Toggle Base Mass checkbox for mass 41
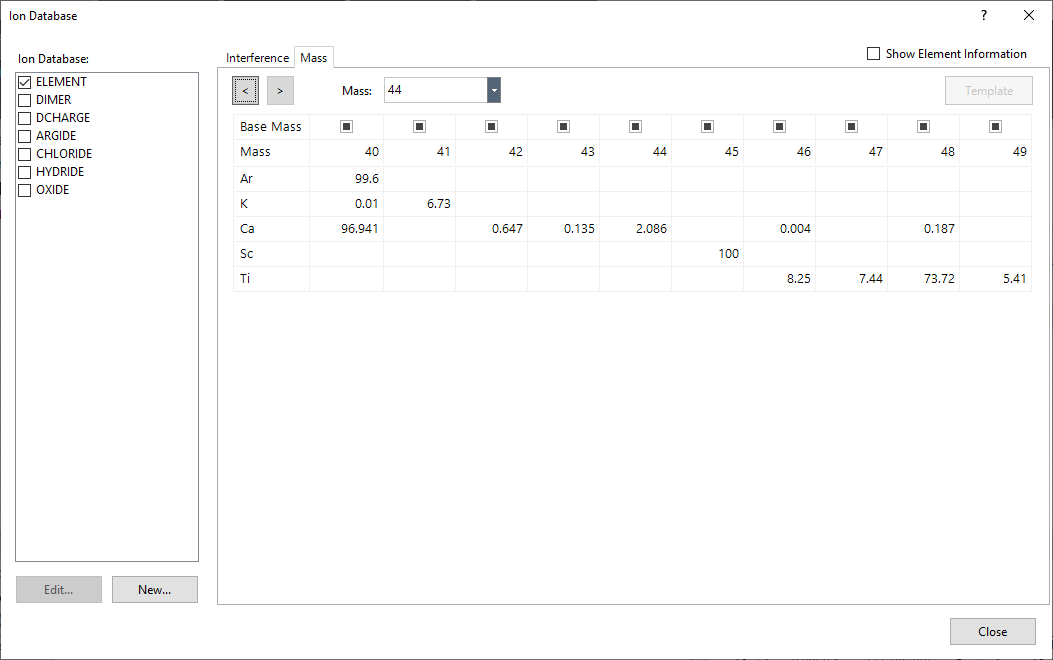Screen dimensions: 1053x660 419,126
